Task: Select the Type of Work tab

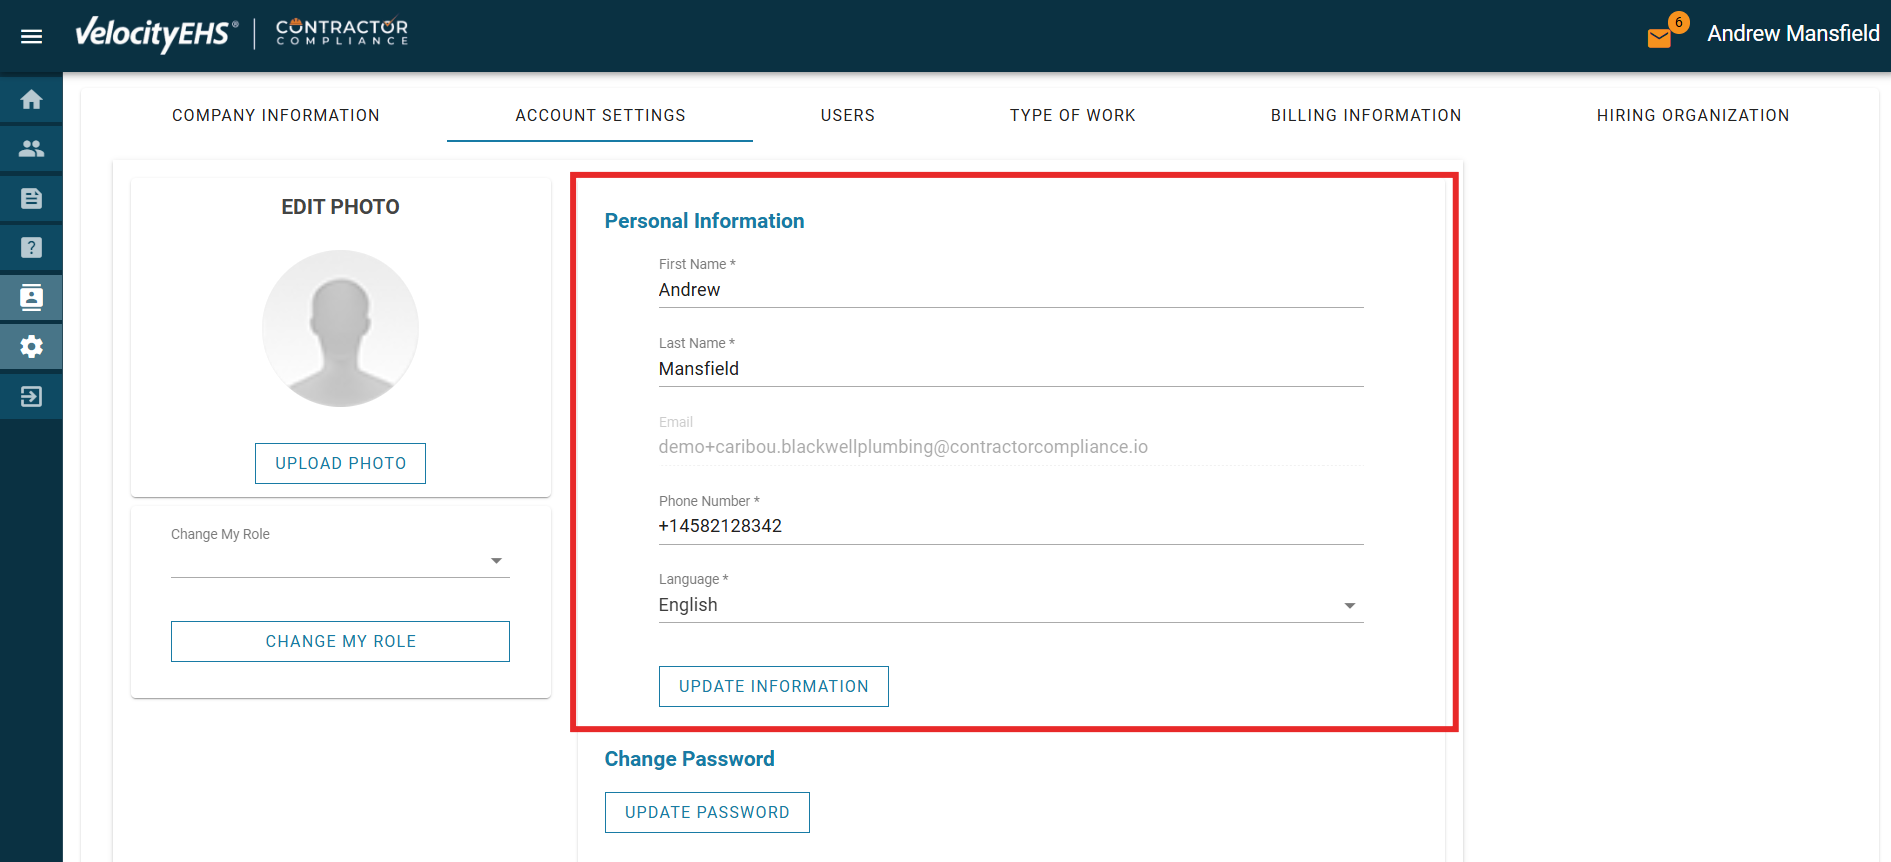Action: click(x=1073, y=115)
